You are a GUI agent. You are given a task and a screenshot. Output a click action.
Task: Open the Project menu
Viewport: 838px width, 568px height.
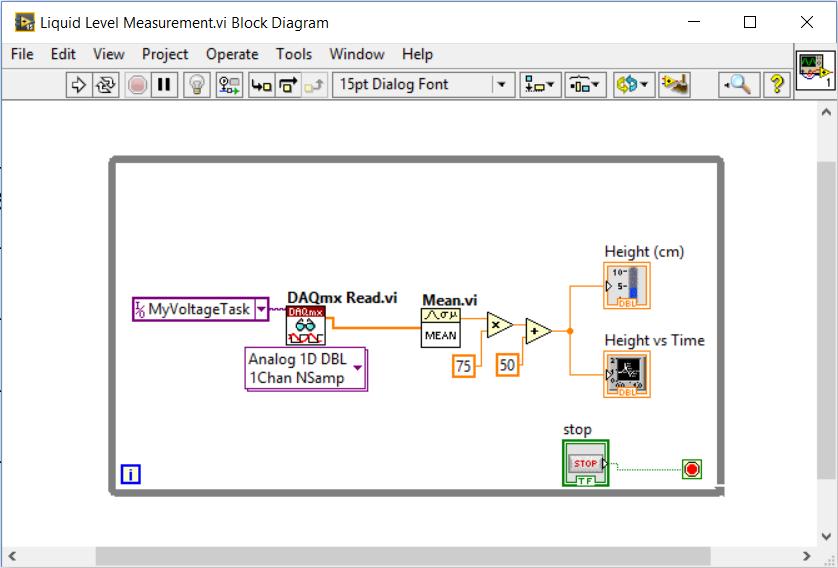point(165,55)
